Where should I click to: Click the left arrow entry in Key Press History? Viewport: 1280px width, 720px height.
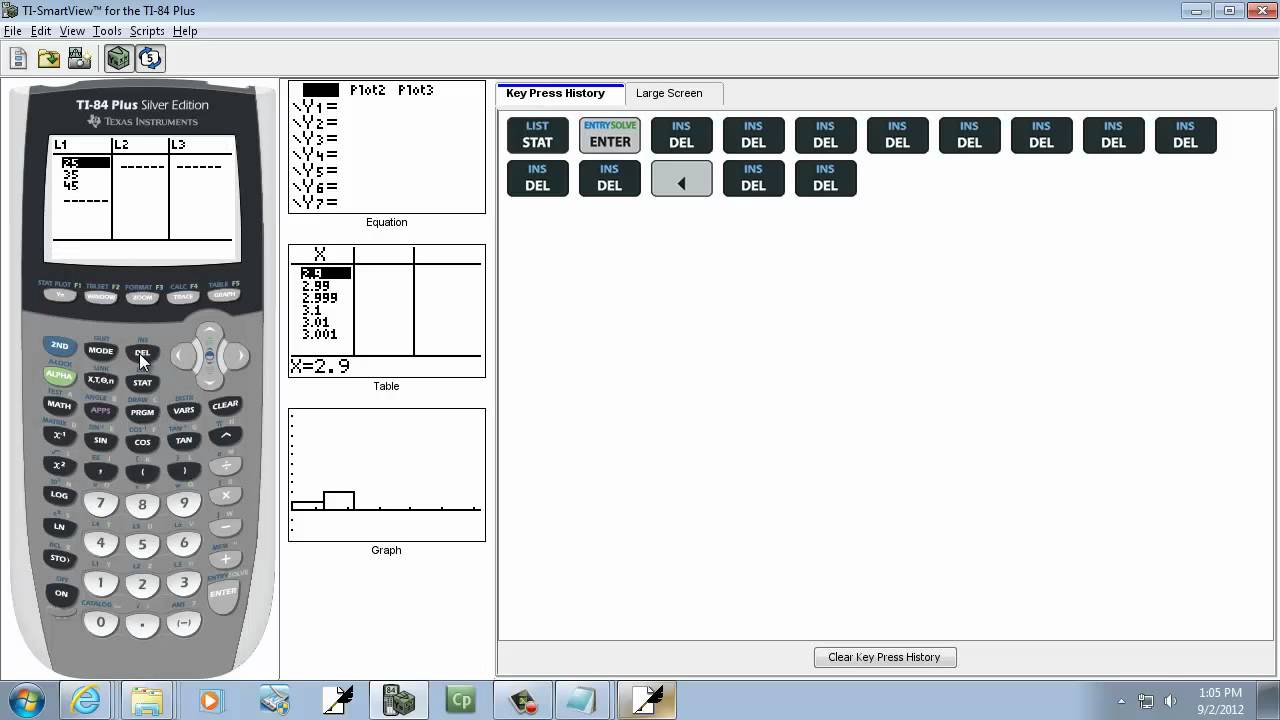[x=682, y=178]
